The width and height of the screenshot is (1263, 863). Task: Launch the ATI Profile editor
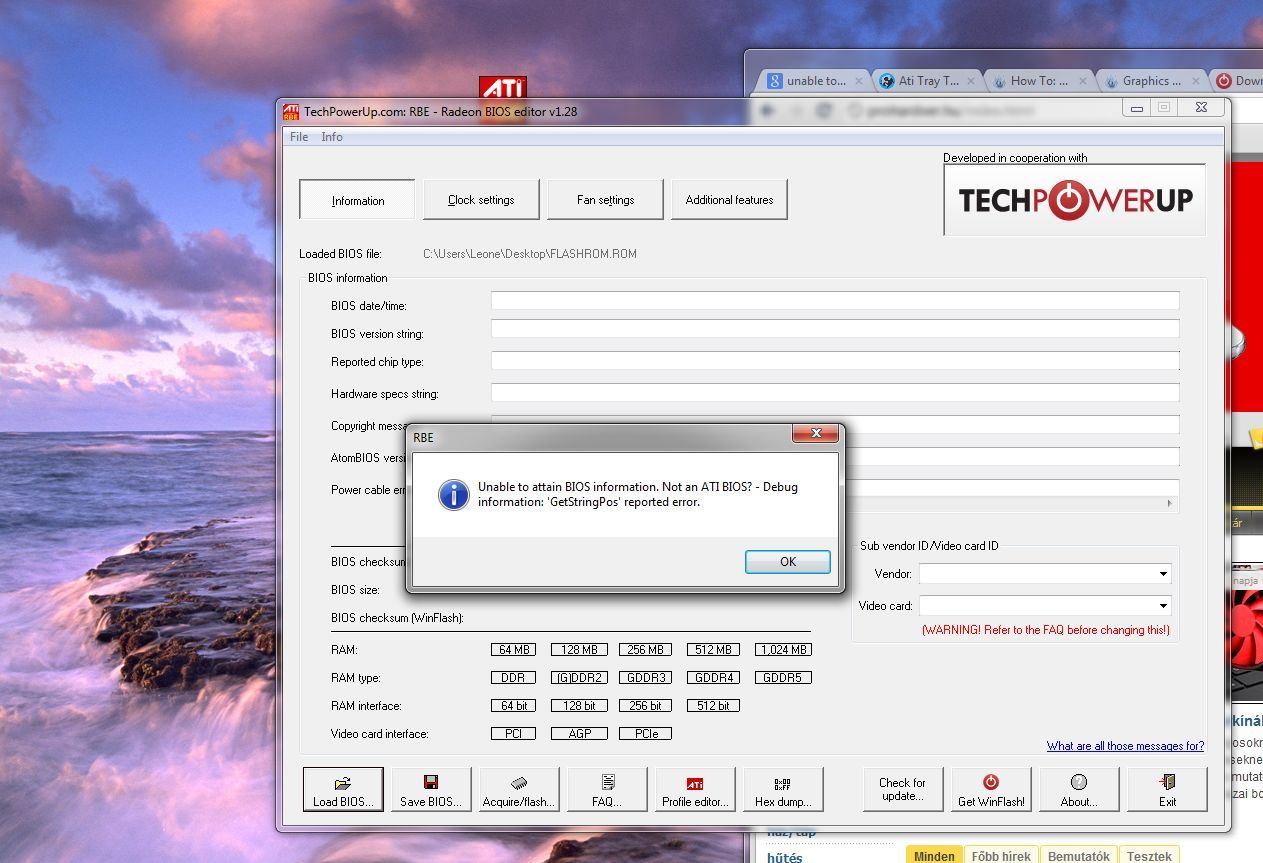tap(695, 790)
